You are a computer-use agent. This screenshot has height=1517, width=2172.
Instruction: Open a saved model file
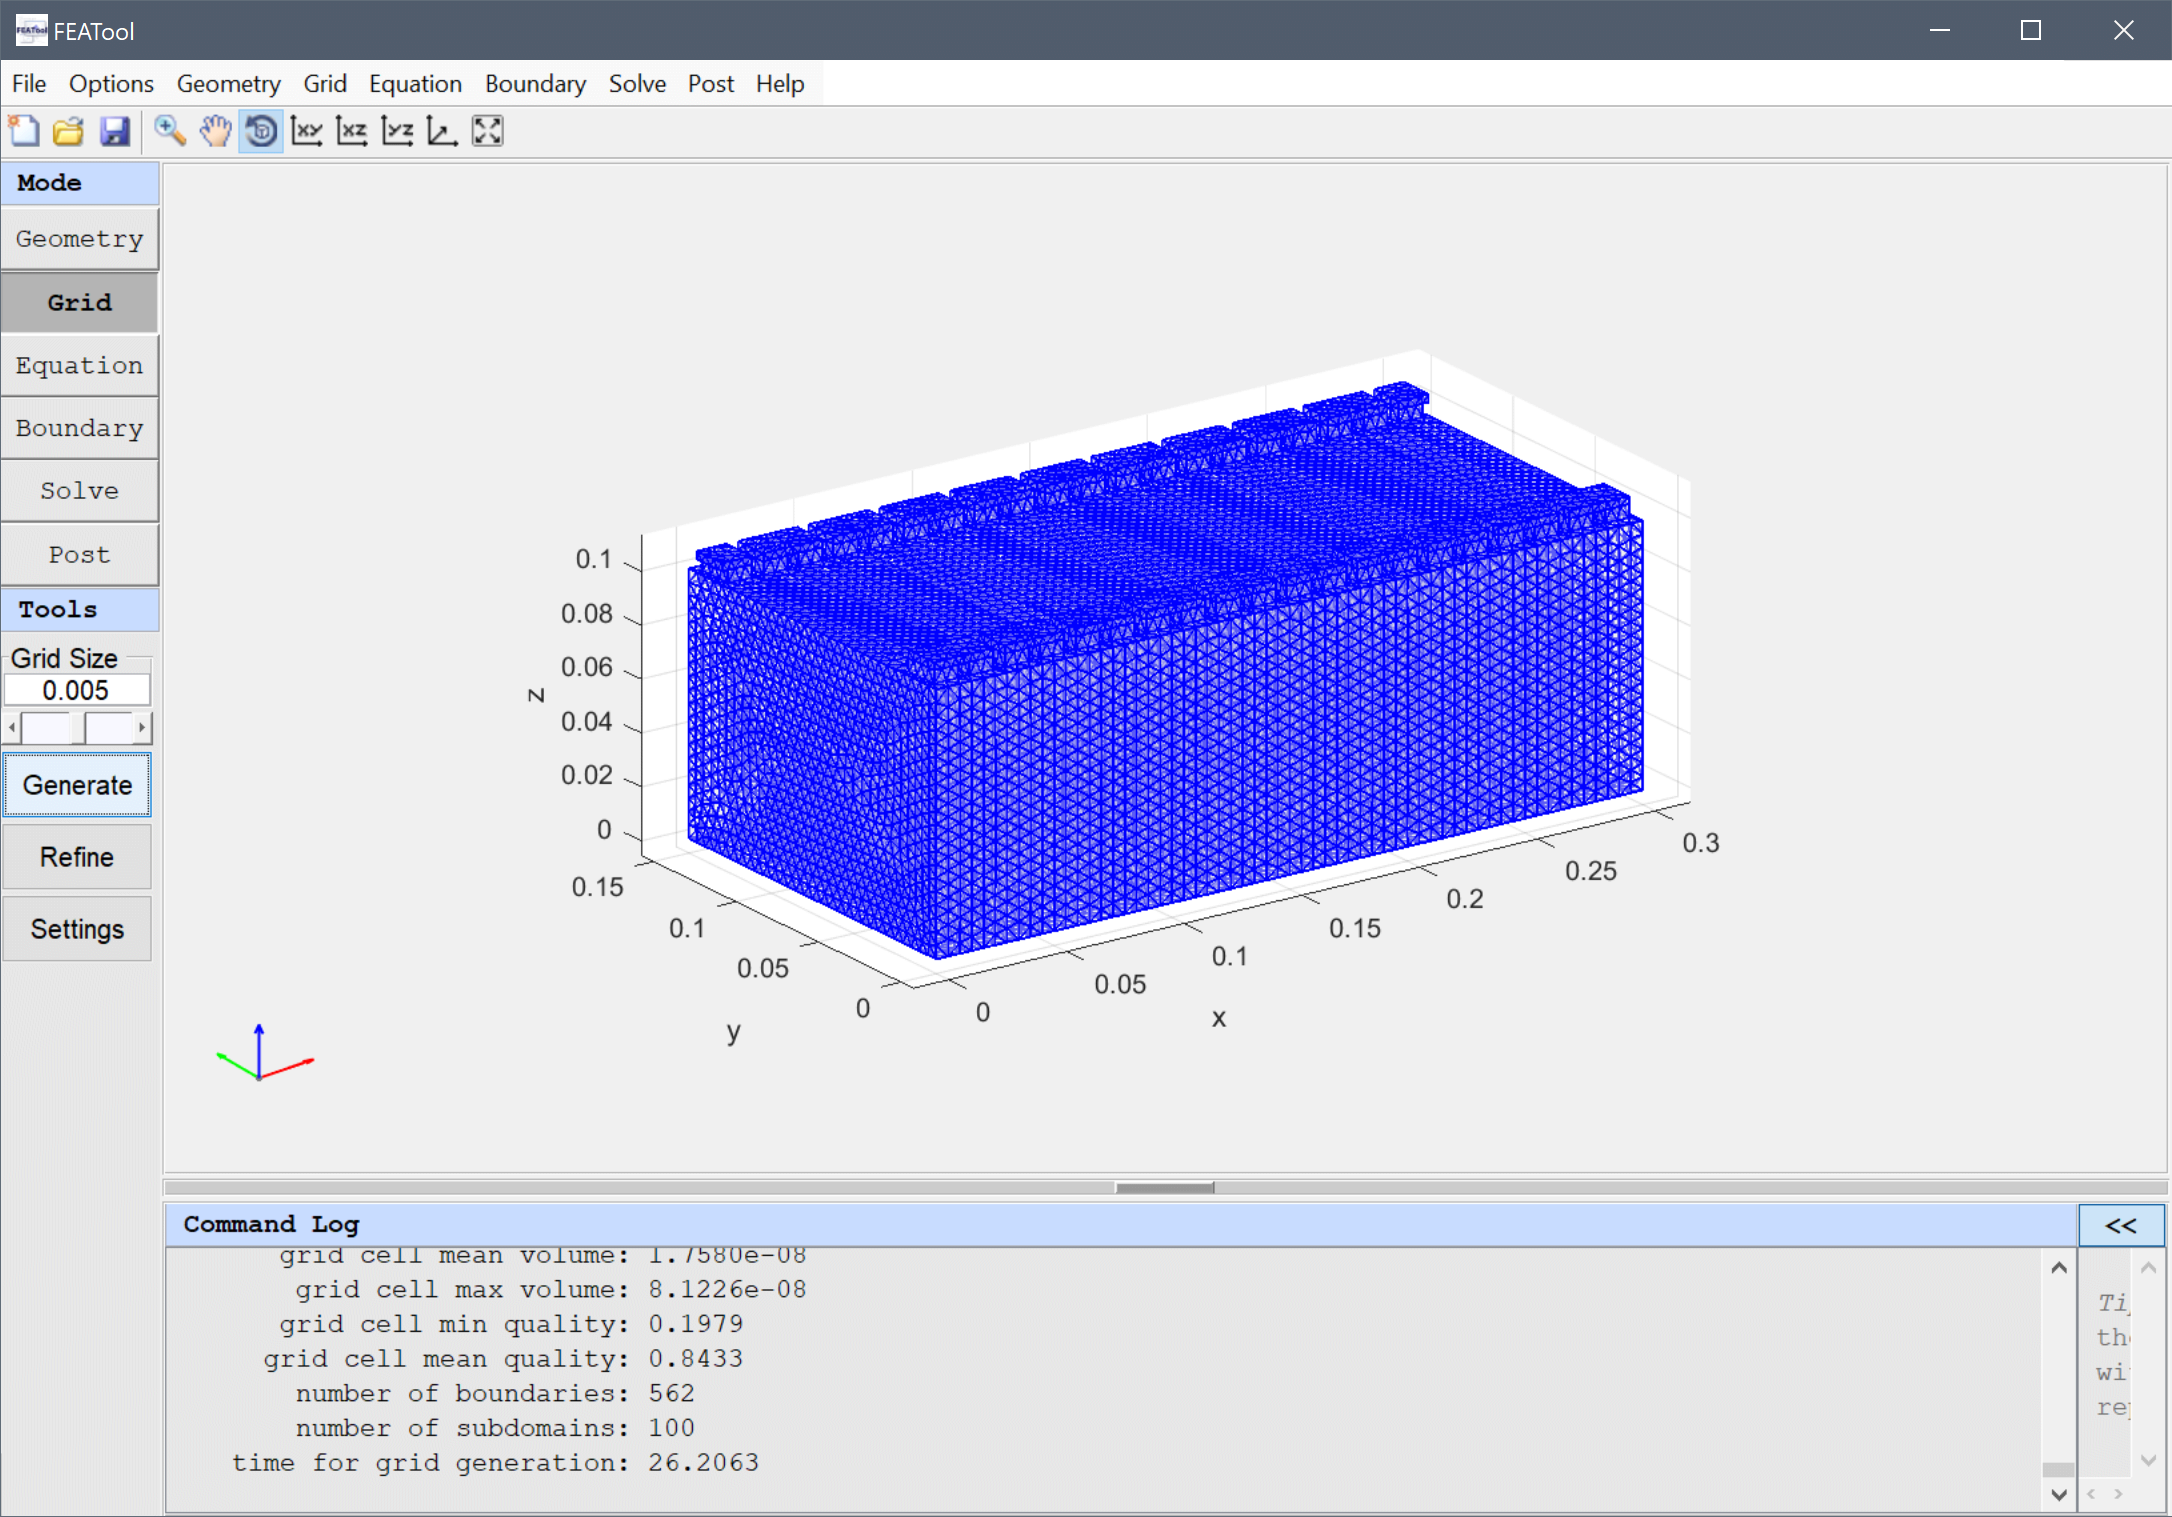(68, 130)
